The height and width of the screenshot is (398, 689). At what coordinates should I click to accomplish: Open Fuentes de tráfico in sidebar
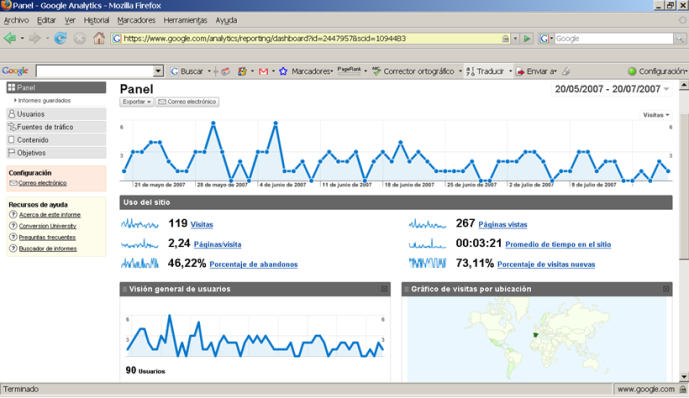tap(56, 127)
